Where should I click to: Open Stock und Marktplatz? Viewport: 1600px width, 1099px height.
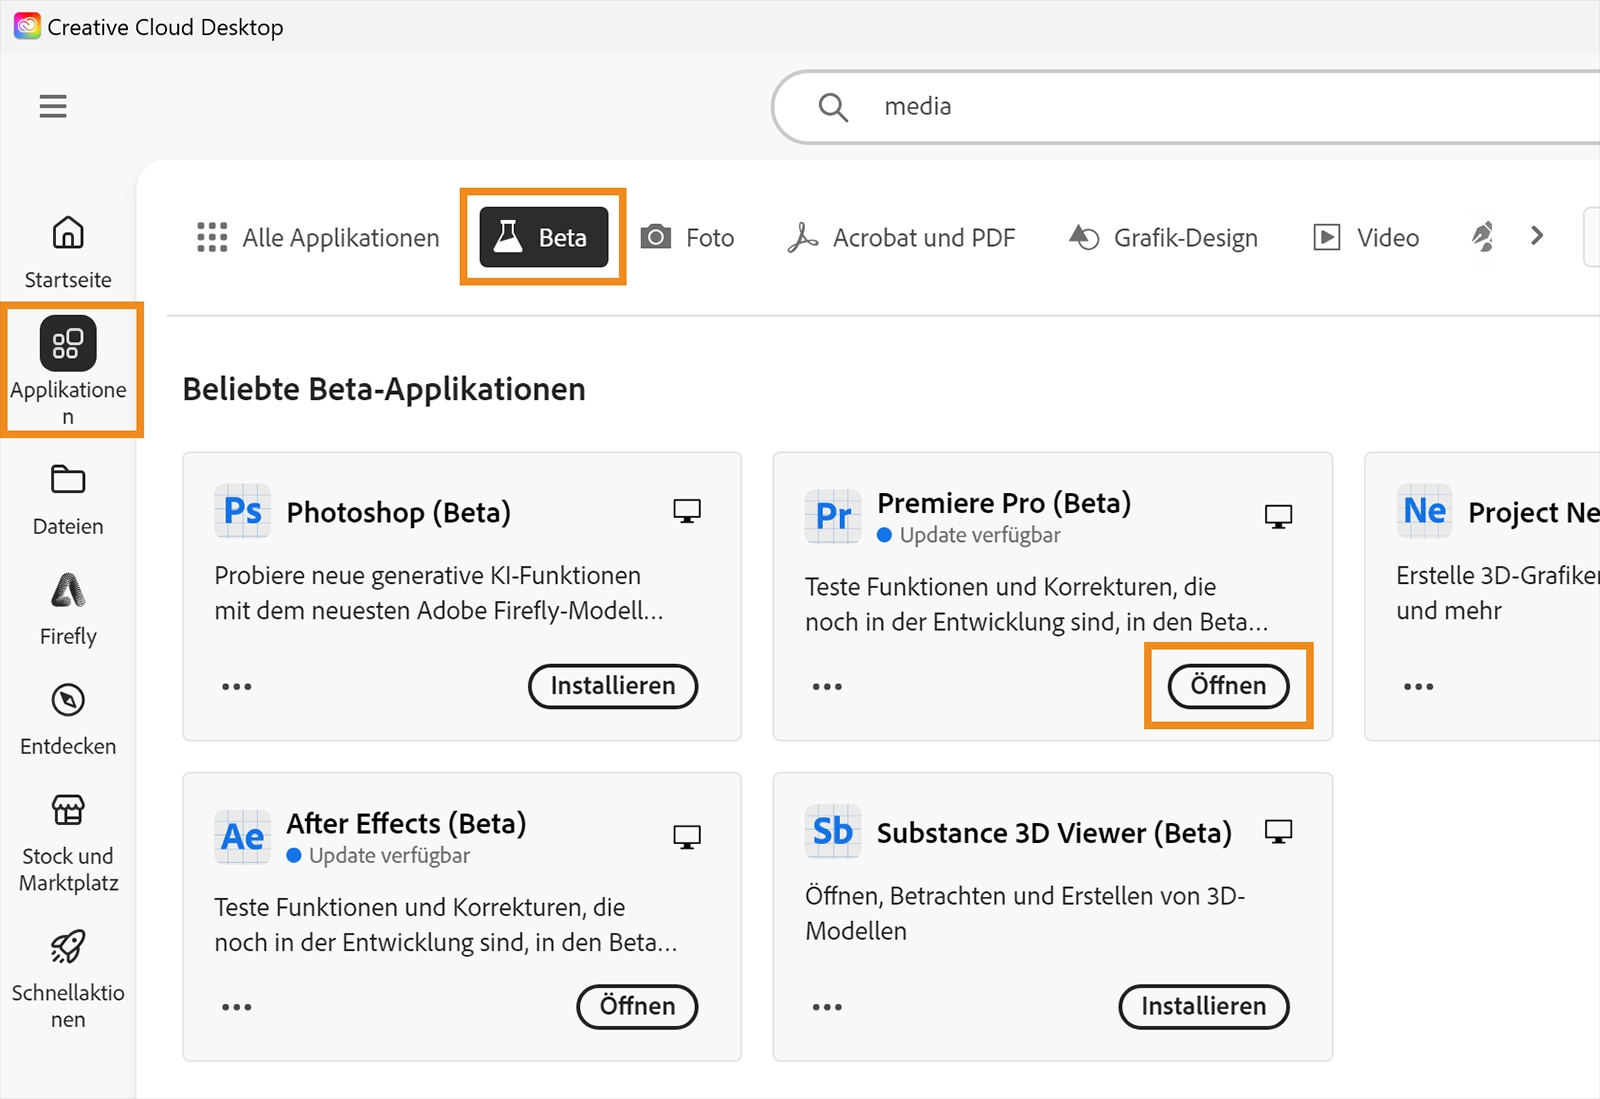point(68,843)
